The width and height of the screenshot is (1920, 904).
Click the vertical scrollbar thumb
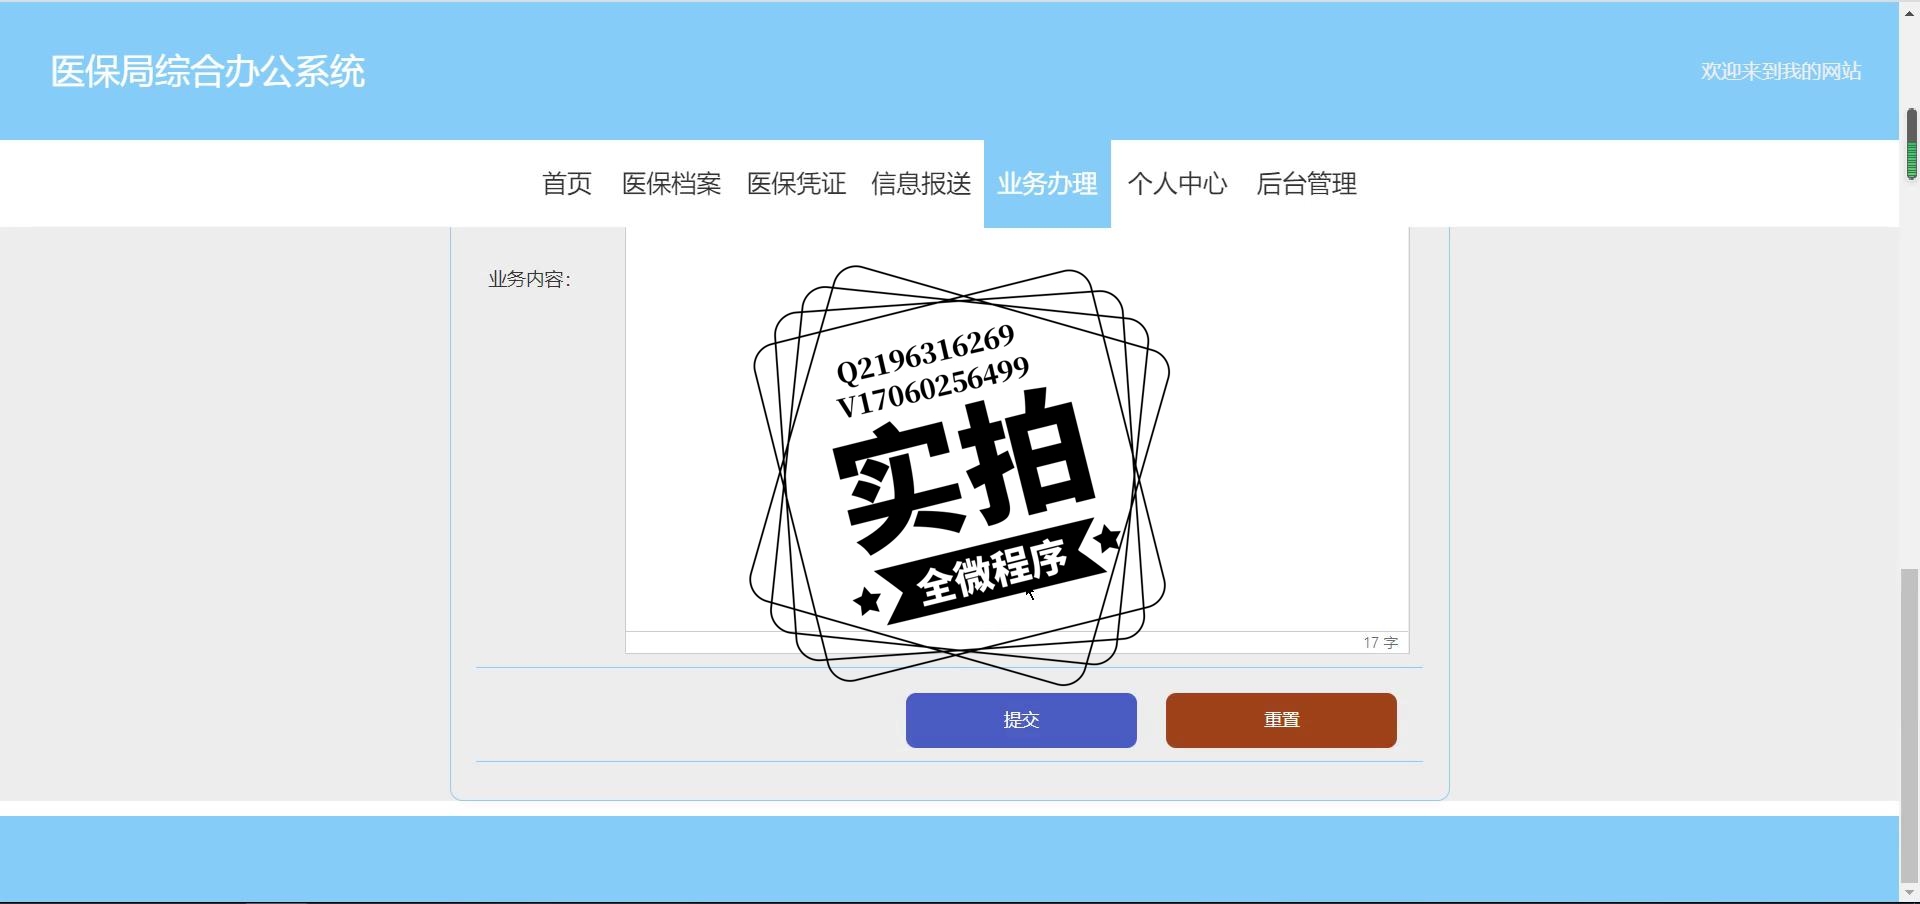[x=1909, y=725]
